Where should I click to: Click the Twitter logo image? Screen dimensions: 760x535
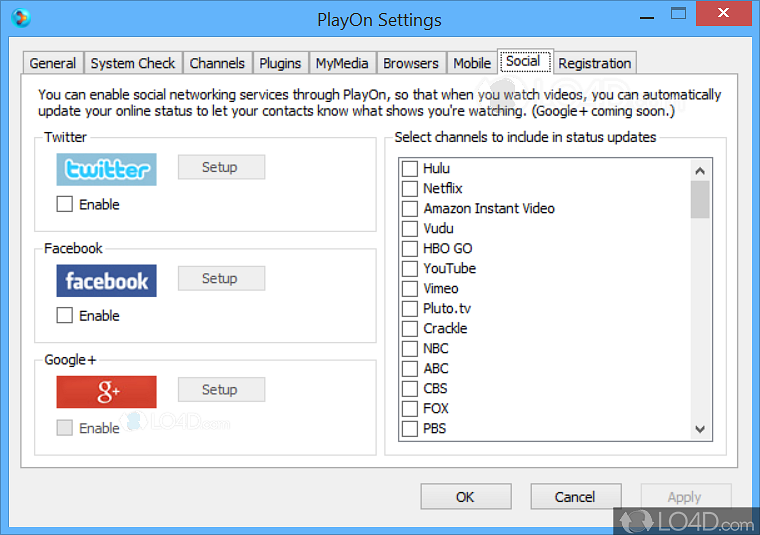point(107,170)
